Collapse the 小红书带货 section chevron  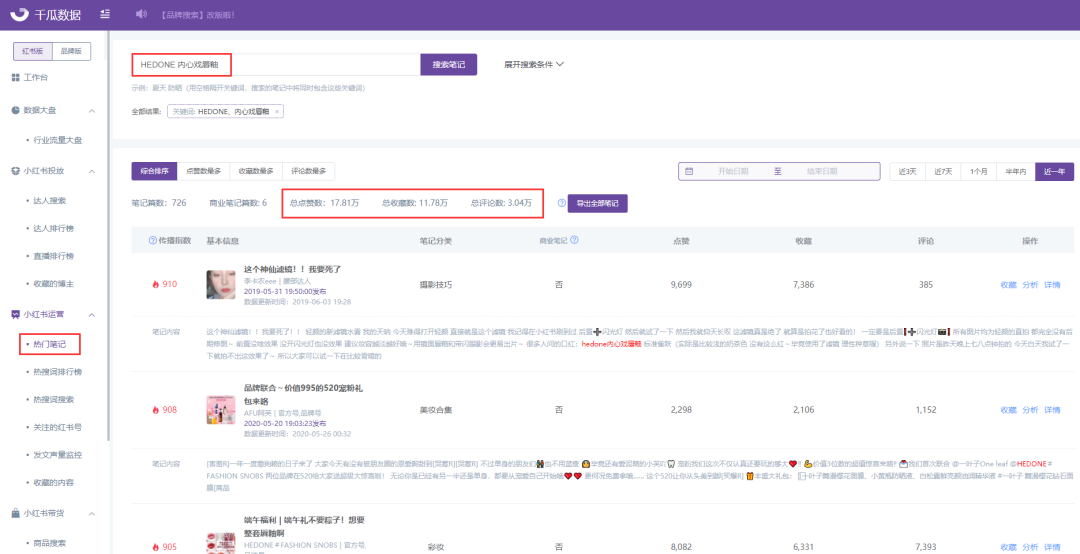click(x=92, y=514)
